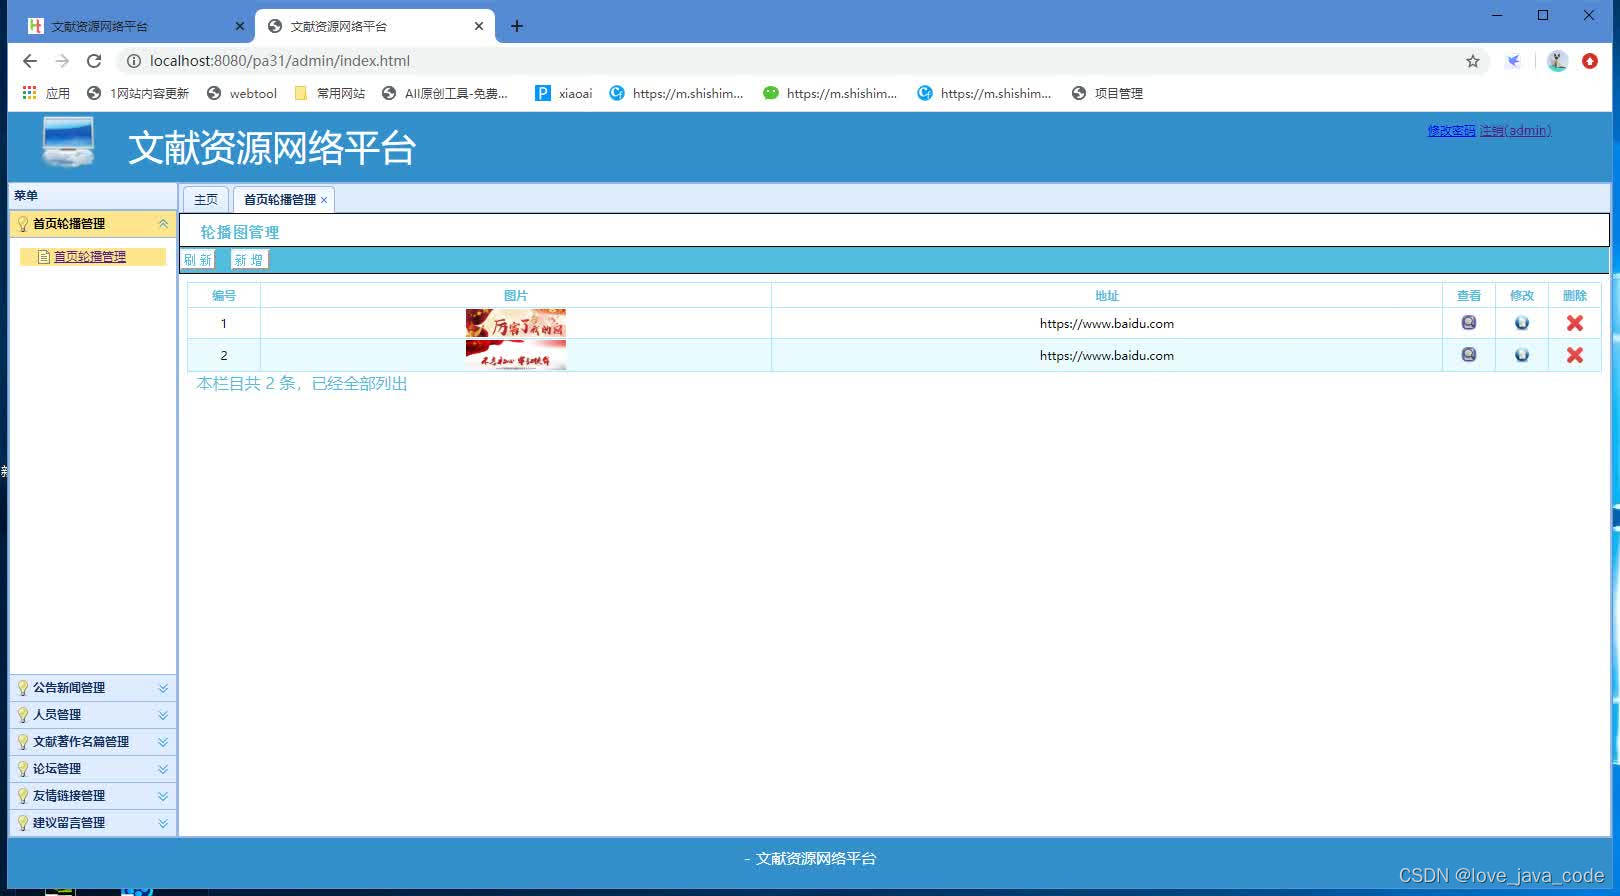Screen dimensions: 1620x896
Task: Click the view icon for row 2
Action: pyautogui.click(x=1468, y=355)
